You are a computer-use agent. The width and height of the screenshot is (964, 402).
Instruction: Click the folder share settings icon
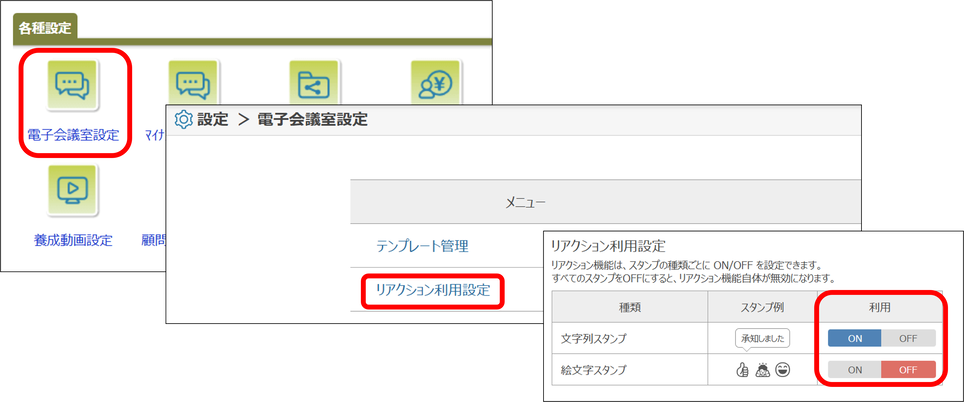(x=314, y=85)
